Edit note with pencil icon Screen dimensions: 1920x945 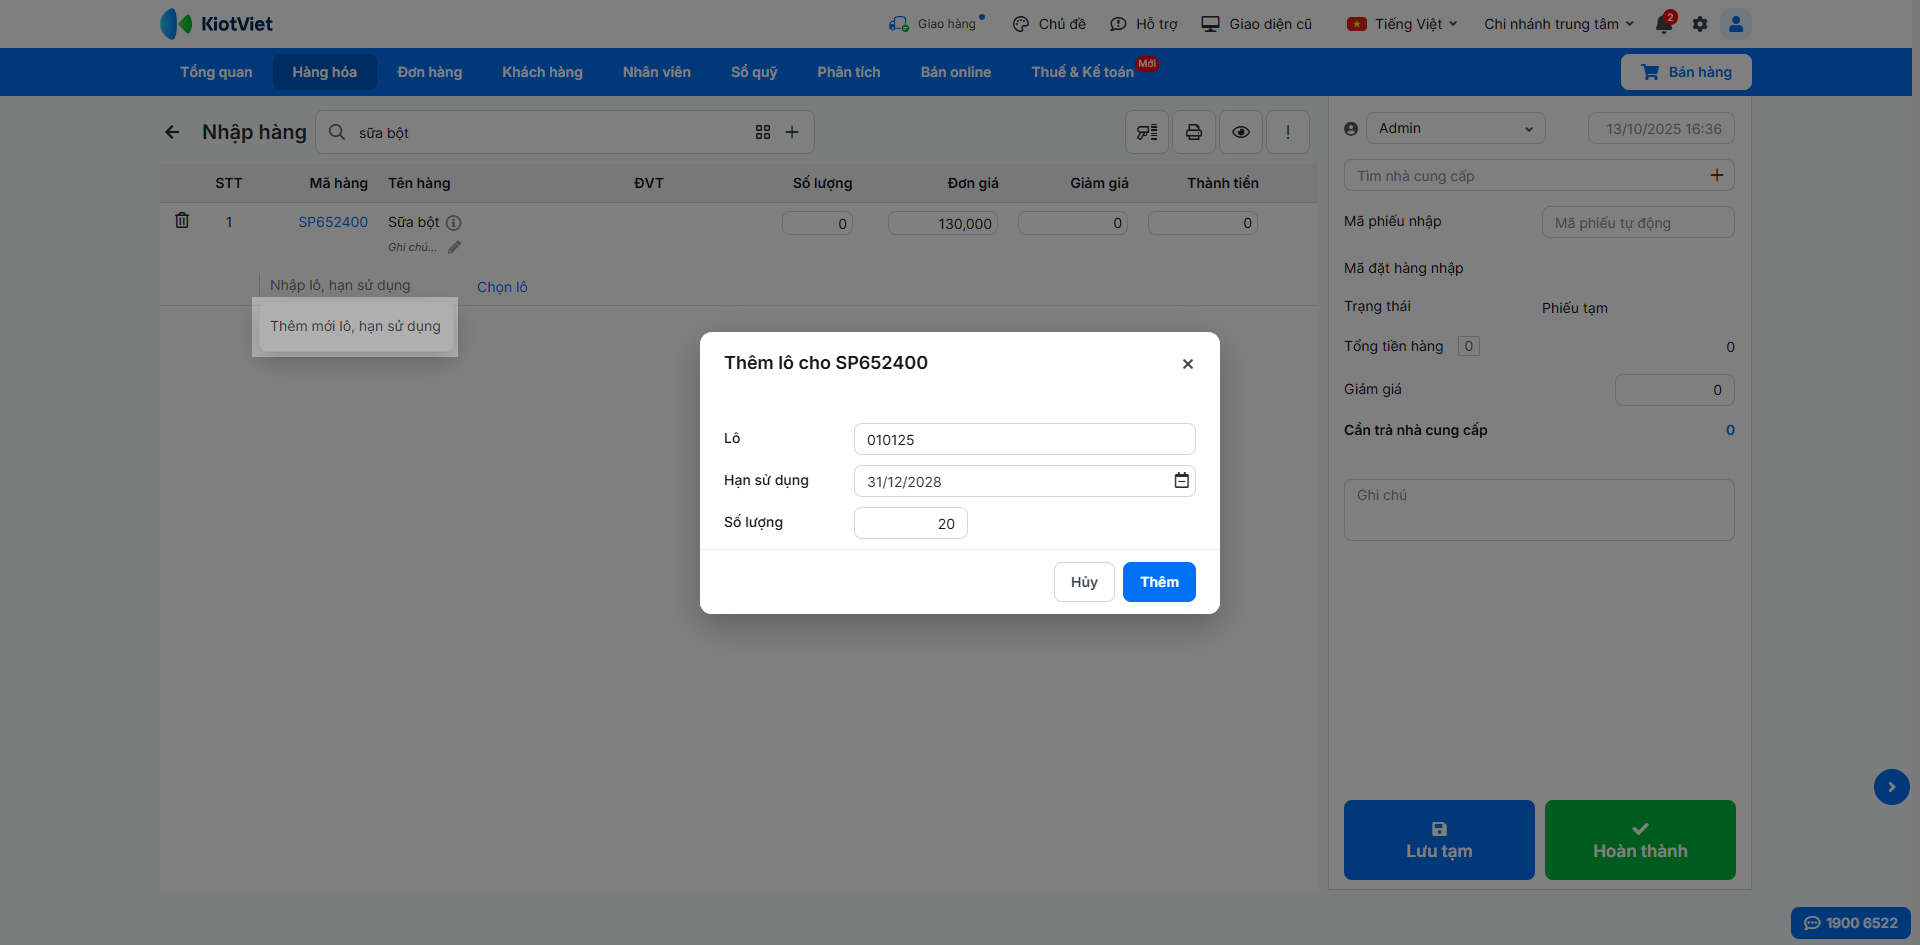pos(455,247)
